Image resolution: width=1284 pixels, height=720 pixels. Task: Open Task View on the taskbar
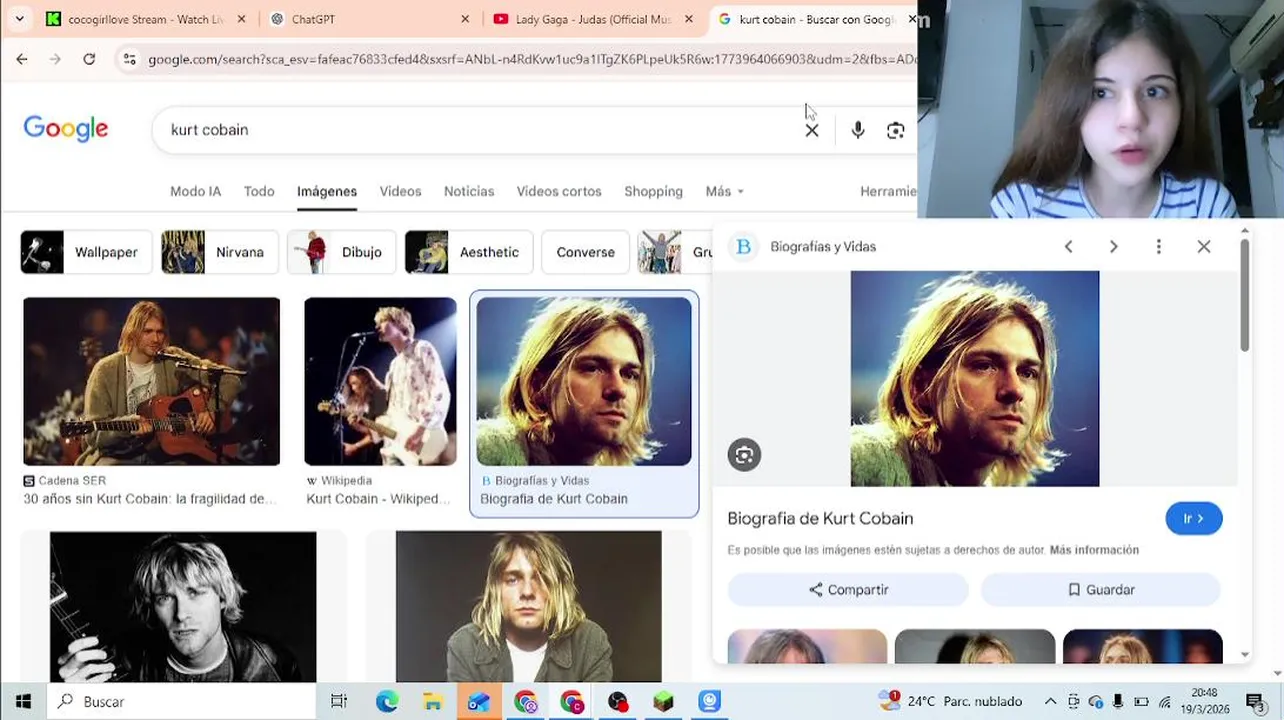pyautogui.click(x=339, y=701)
